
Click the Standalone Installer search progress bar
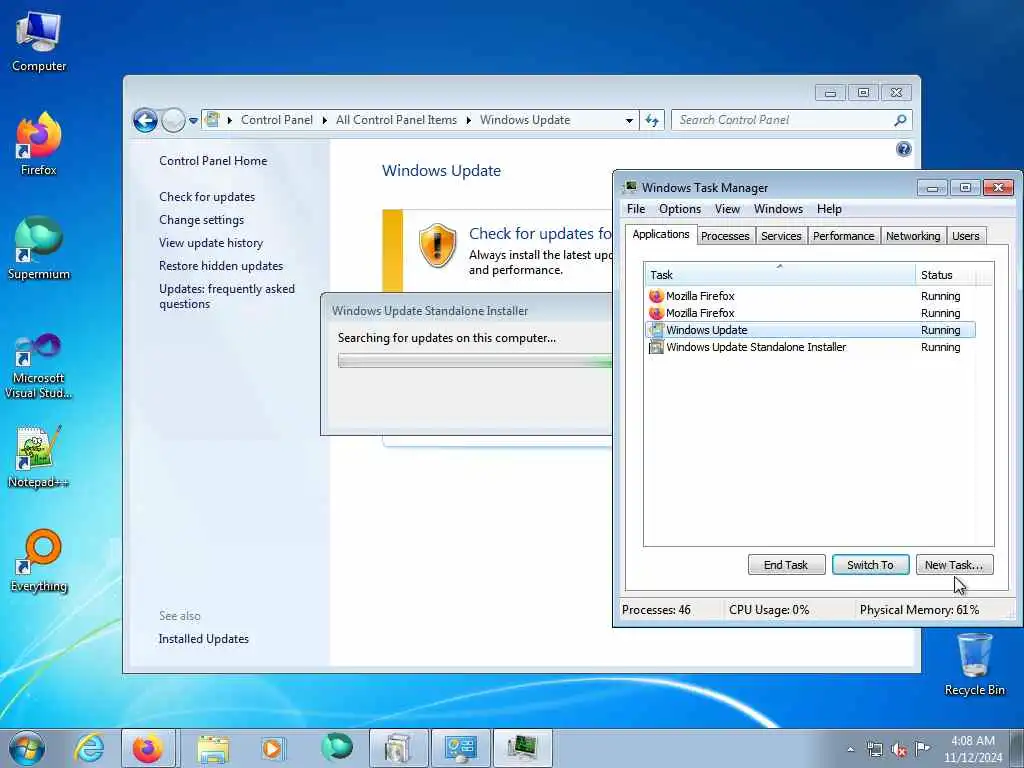coord(475,361)
